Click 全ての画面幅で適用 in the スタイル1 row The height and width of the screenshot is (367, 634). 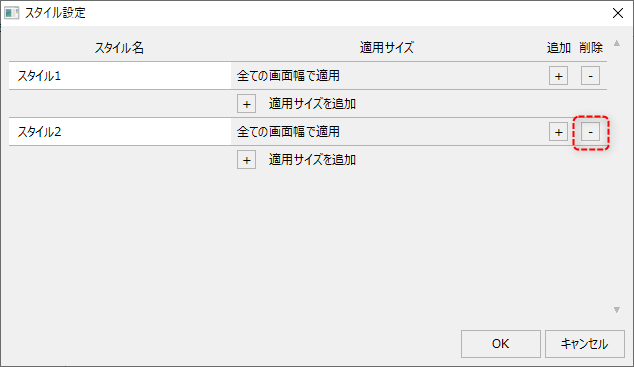point(288,76)
